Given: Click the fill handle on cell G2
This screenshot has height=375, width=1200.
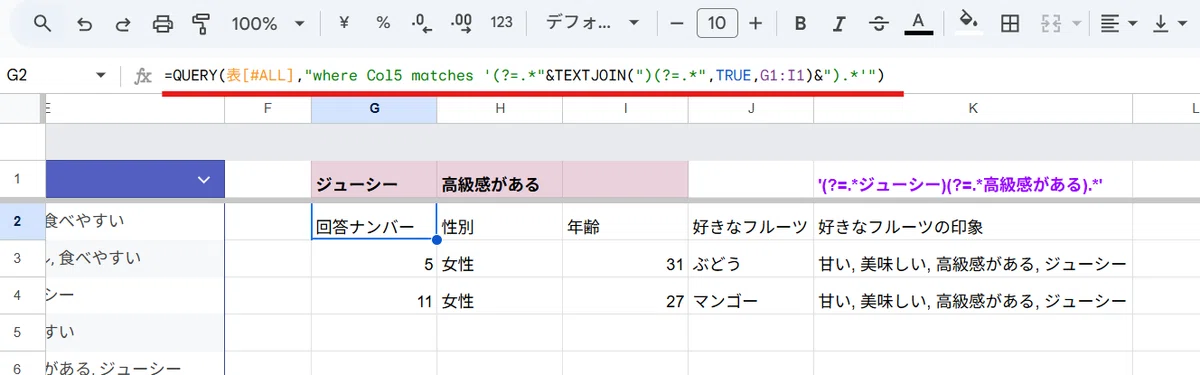Looking at the screenshot, I should (437, 240).
